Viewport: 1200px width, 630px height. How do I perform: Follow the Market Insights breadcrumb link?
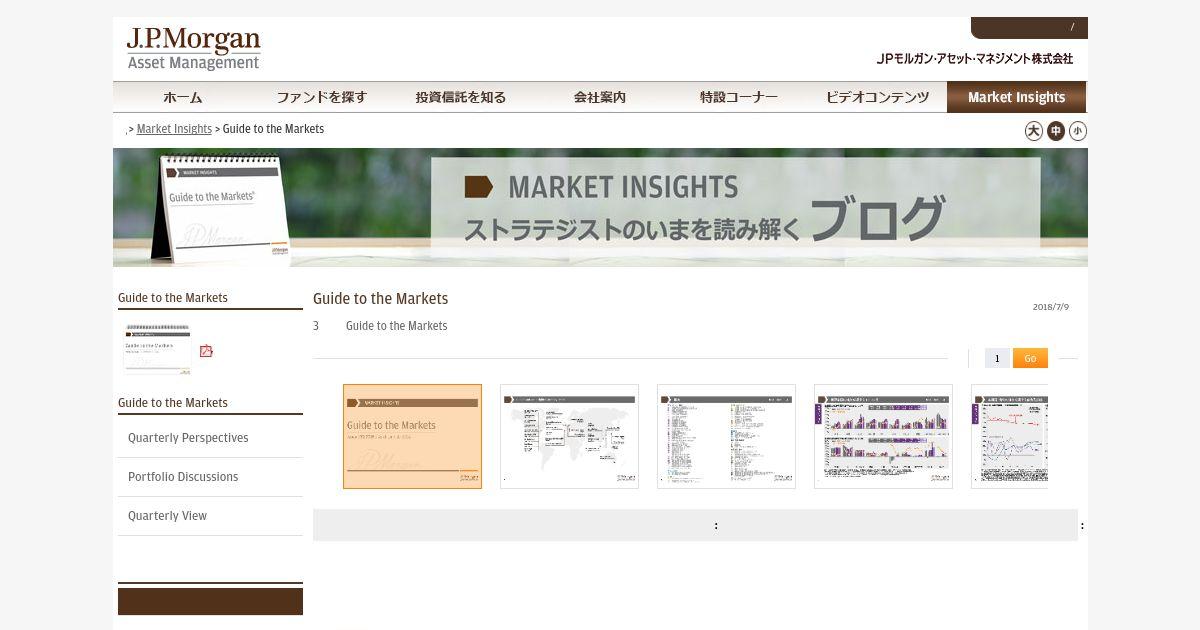tap(174, 129)
